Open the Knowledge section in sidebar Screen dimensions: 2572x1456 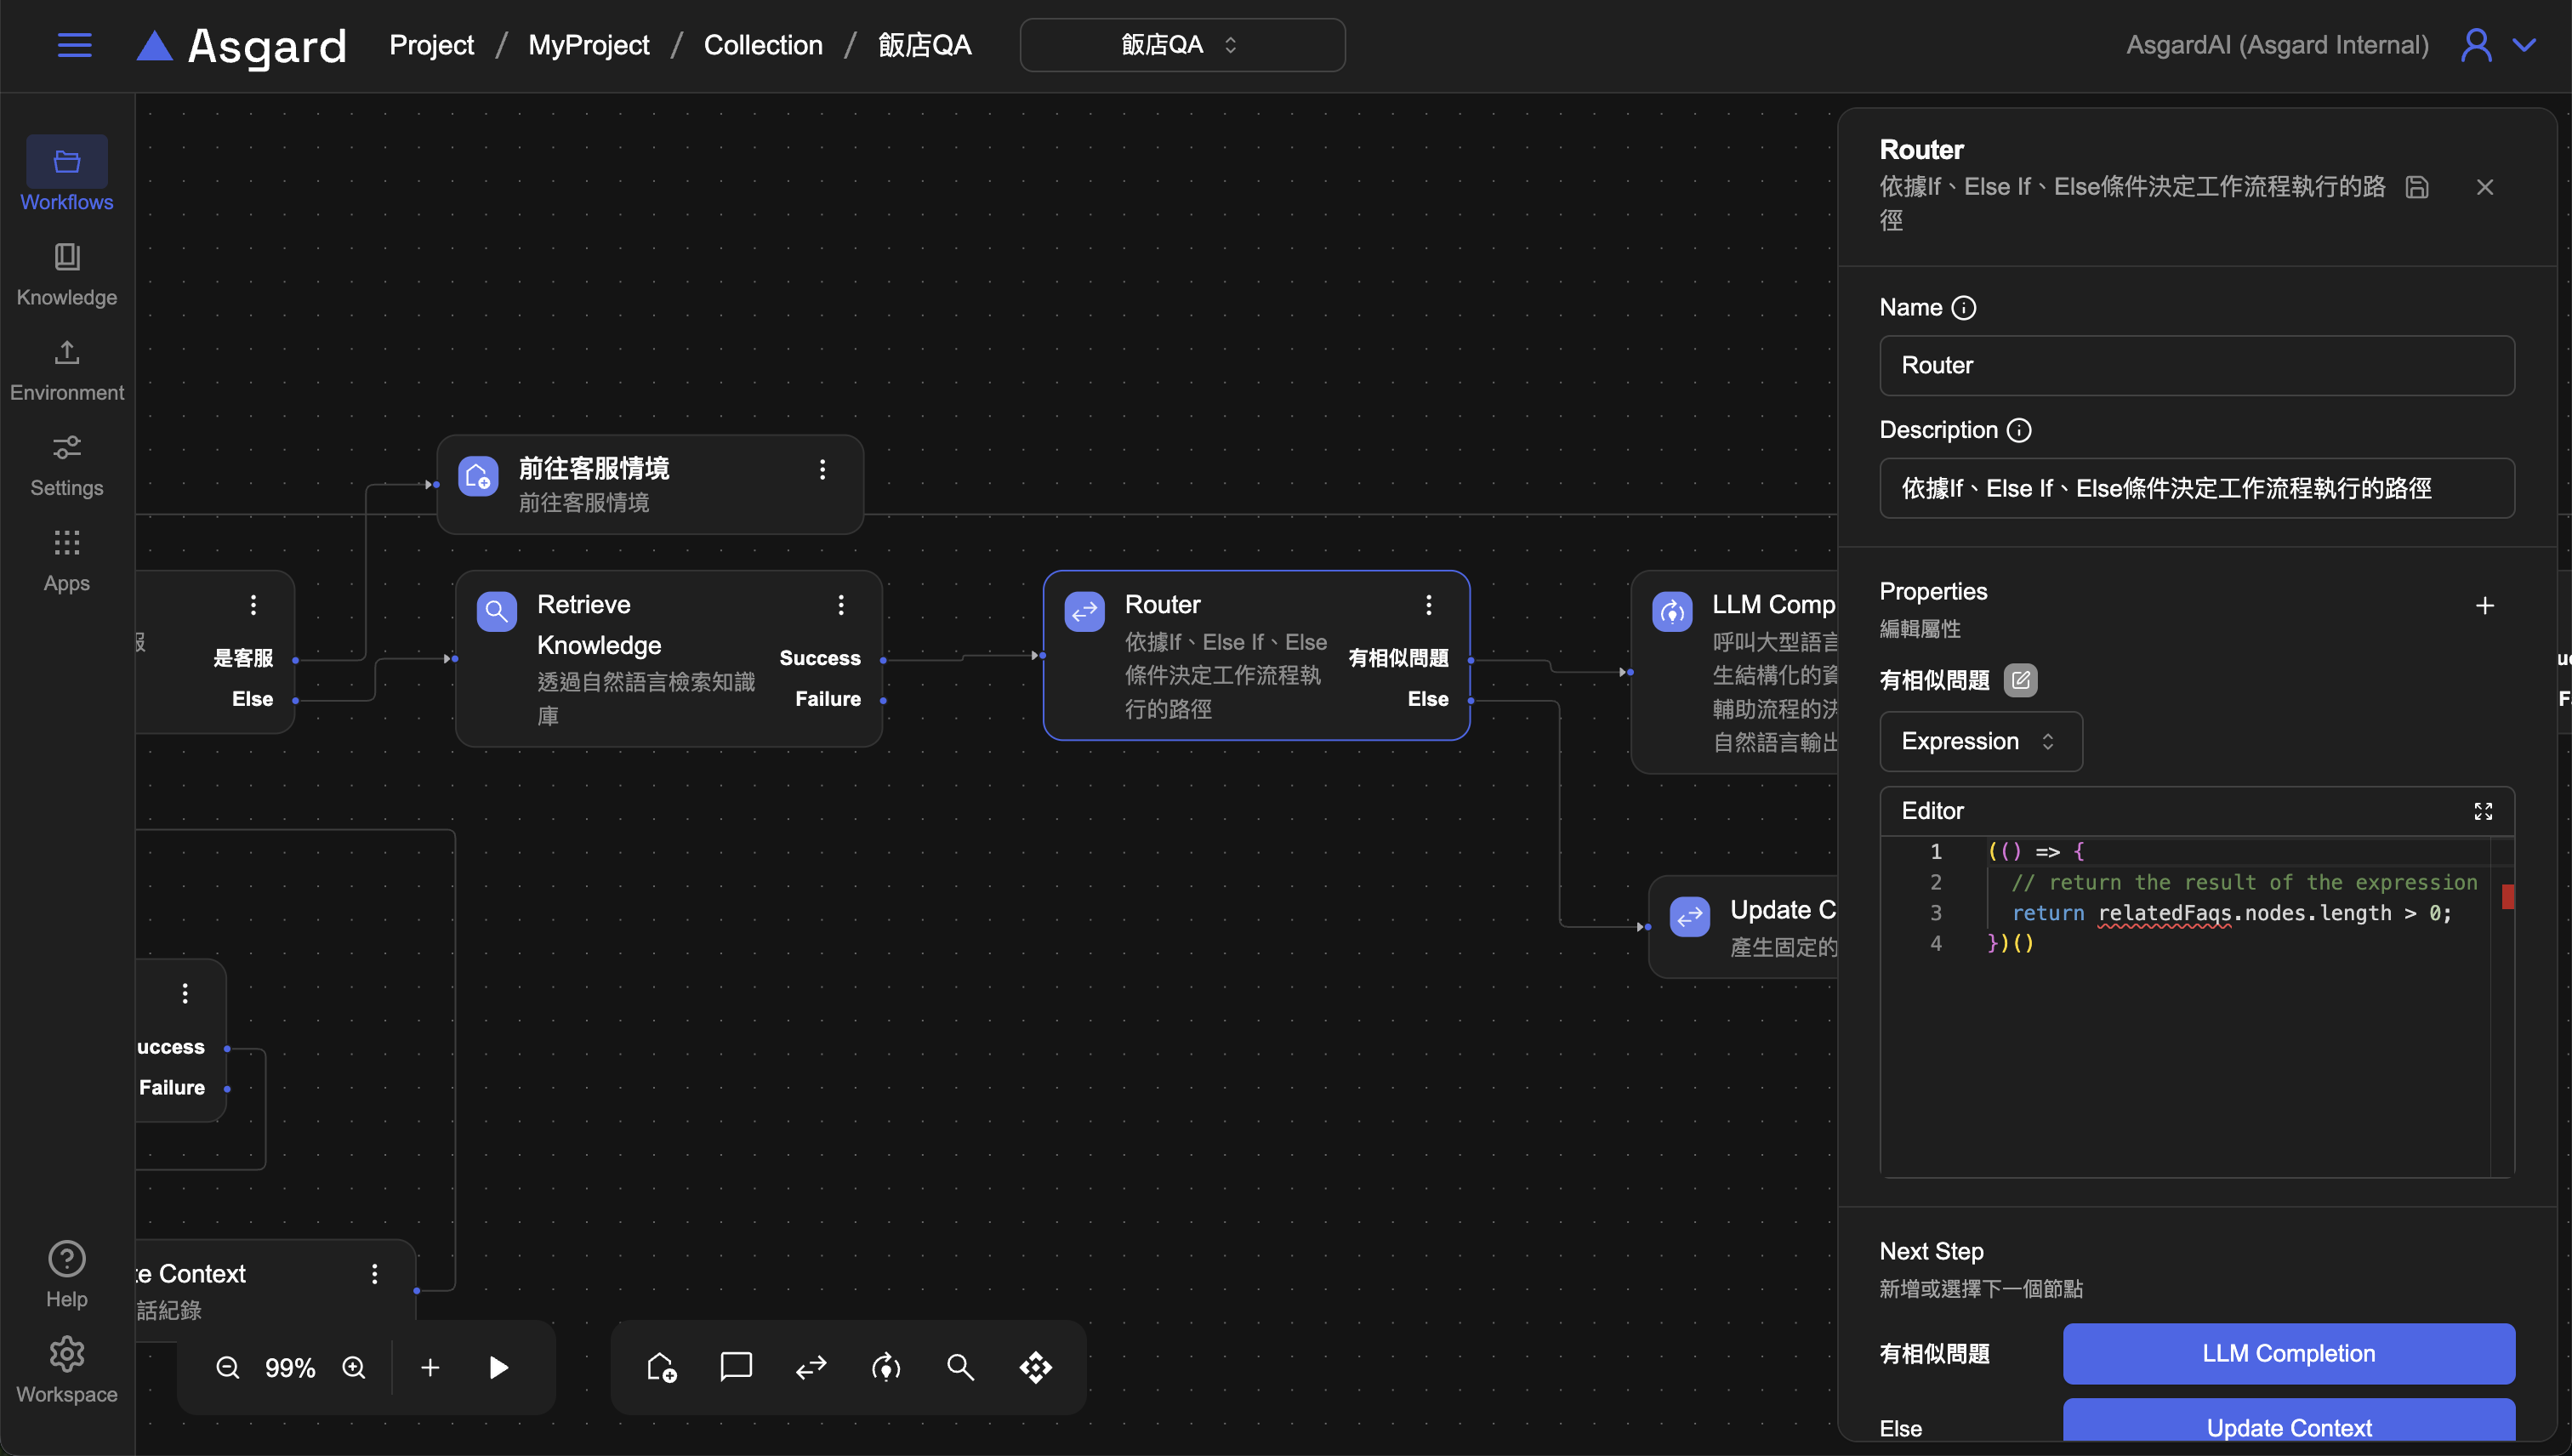[x=67, y=274]
